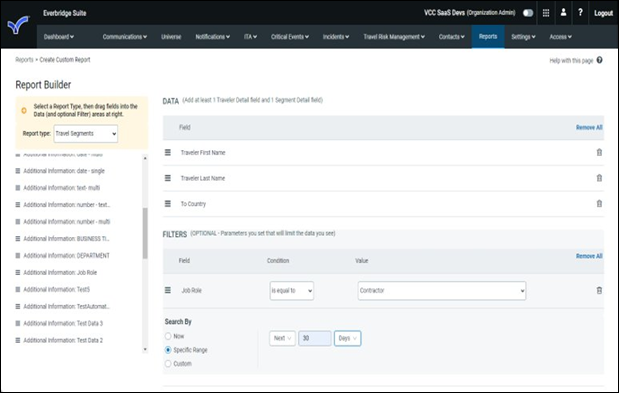Open the Contacts menu

pyautogui.click(x=452, y=37)
